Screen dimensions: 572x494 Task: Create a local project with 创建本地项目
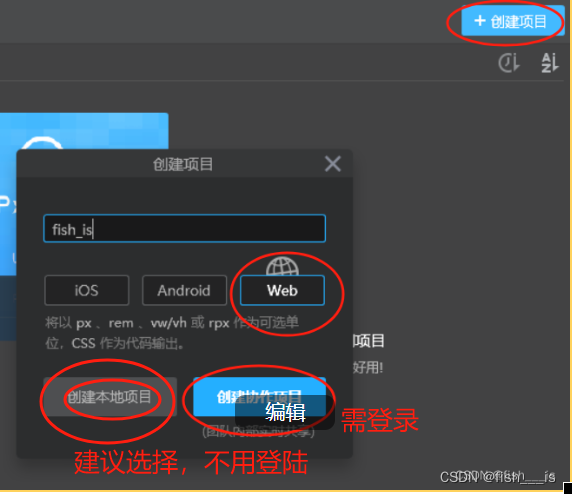tap(110, 397)
